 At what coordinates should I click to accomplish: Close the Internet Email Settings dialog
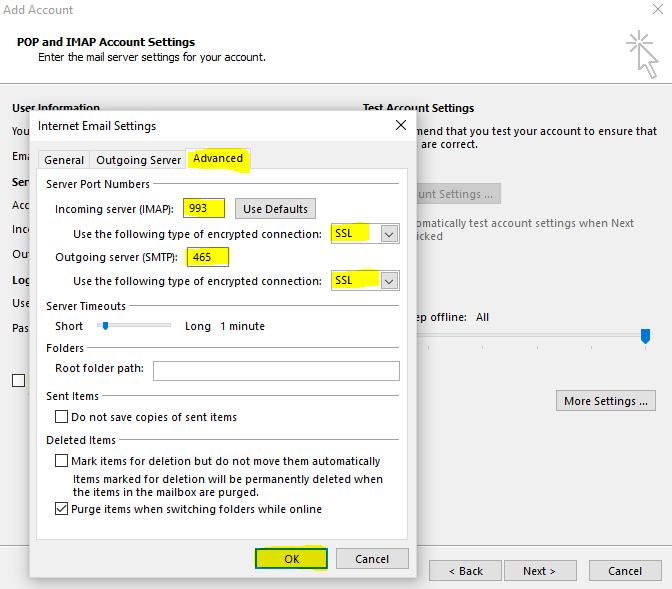point(400,126)
